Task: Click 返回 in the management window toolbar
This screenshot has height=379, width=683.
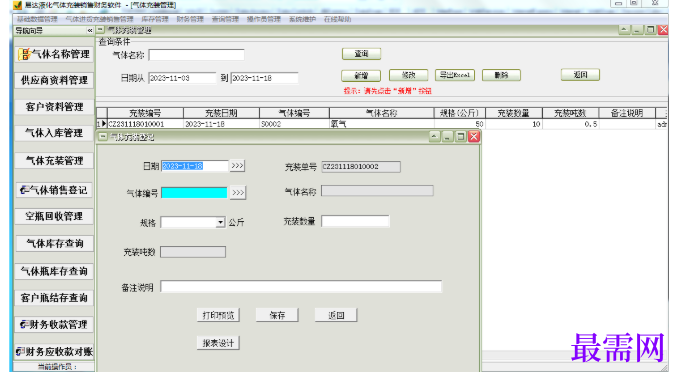Action: tap(580, 75)
